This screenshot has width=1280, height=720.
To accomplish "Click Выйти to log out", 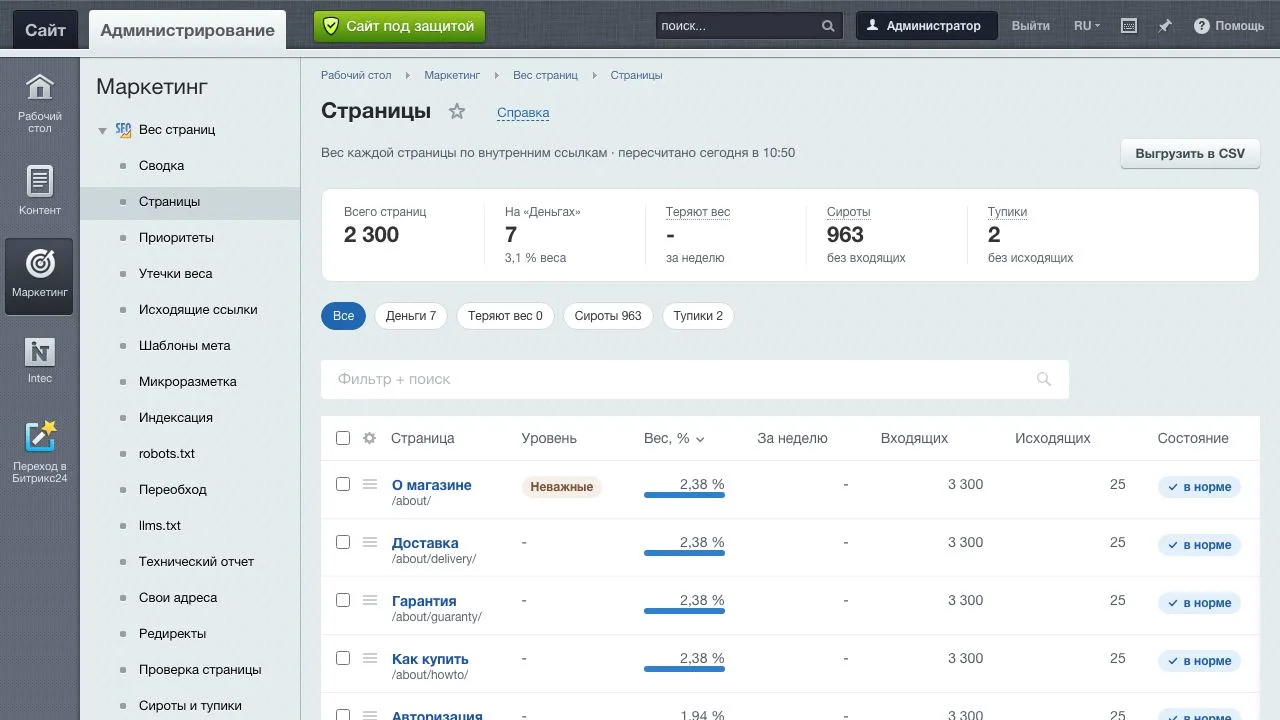I will click(x=1030, y=26).
